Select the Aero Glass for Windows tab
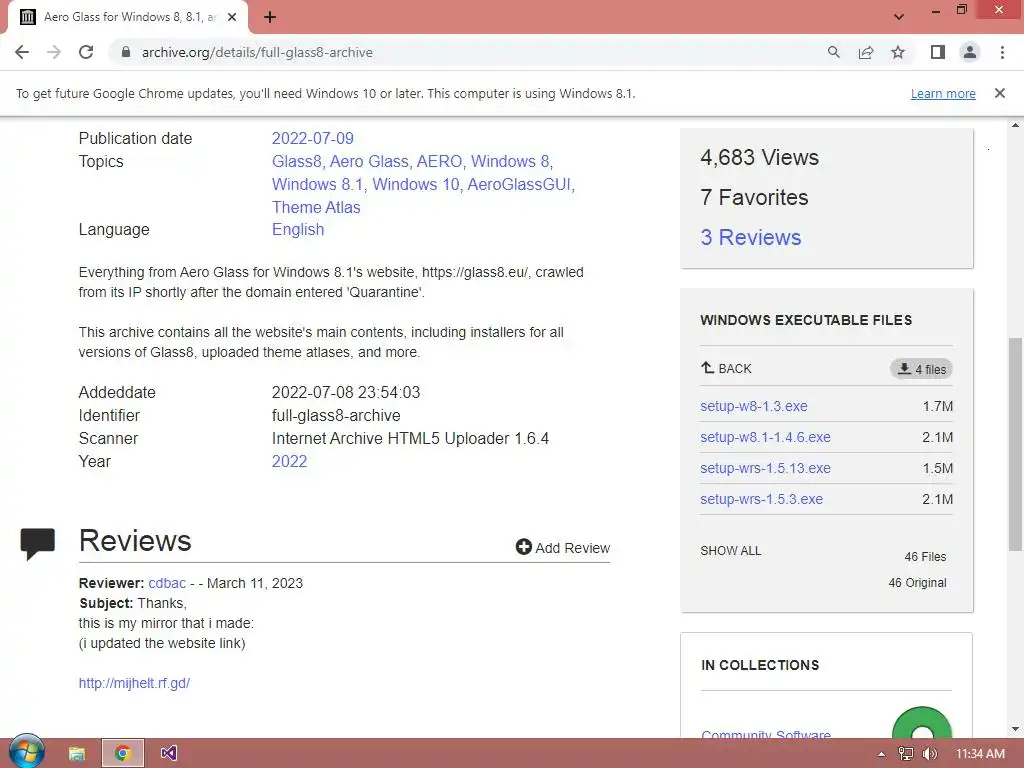 coord(128,17)
